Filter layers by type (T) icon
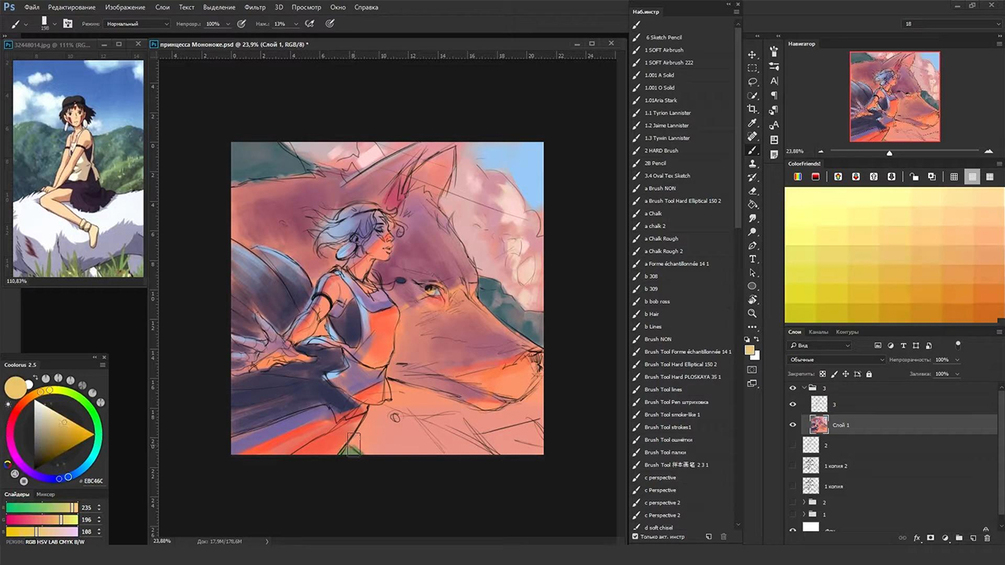The height and width of the screenshot is (565, 1005). (903, 345)
